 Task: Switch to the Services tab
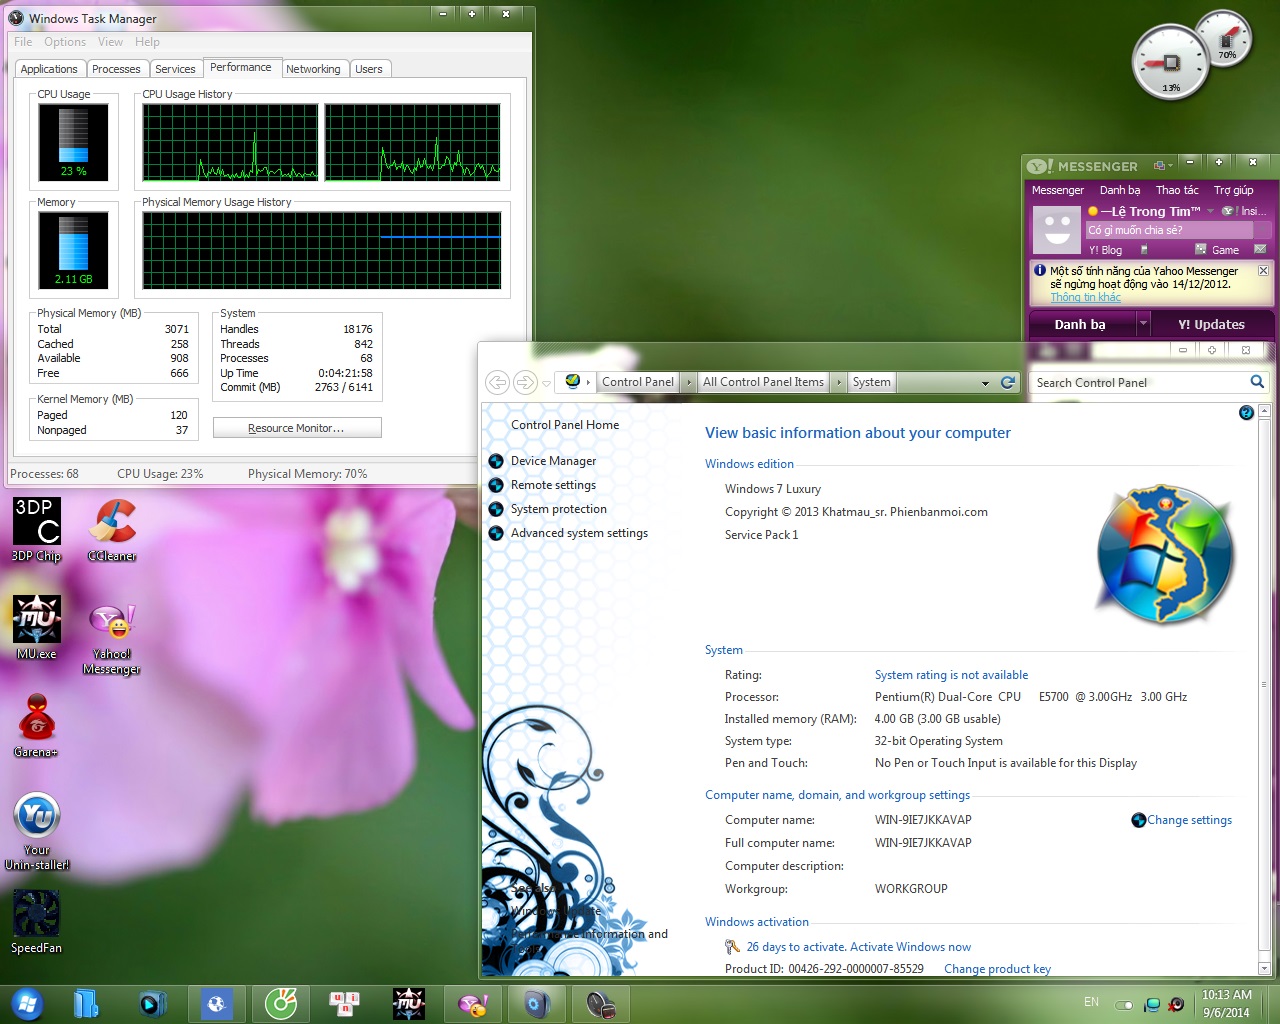click(175, 69)
